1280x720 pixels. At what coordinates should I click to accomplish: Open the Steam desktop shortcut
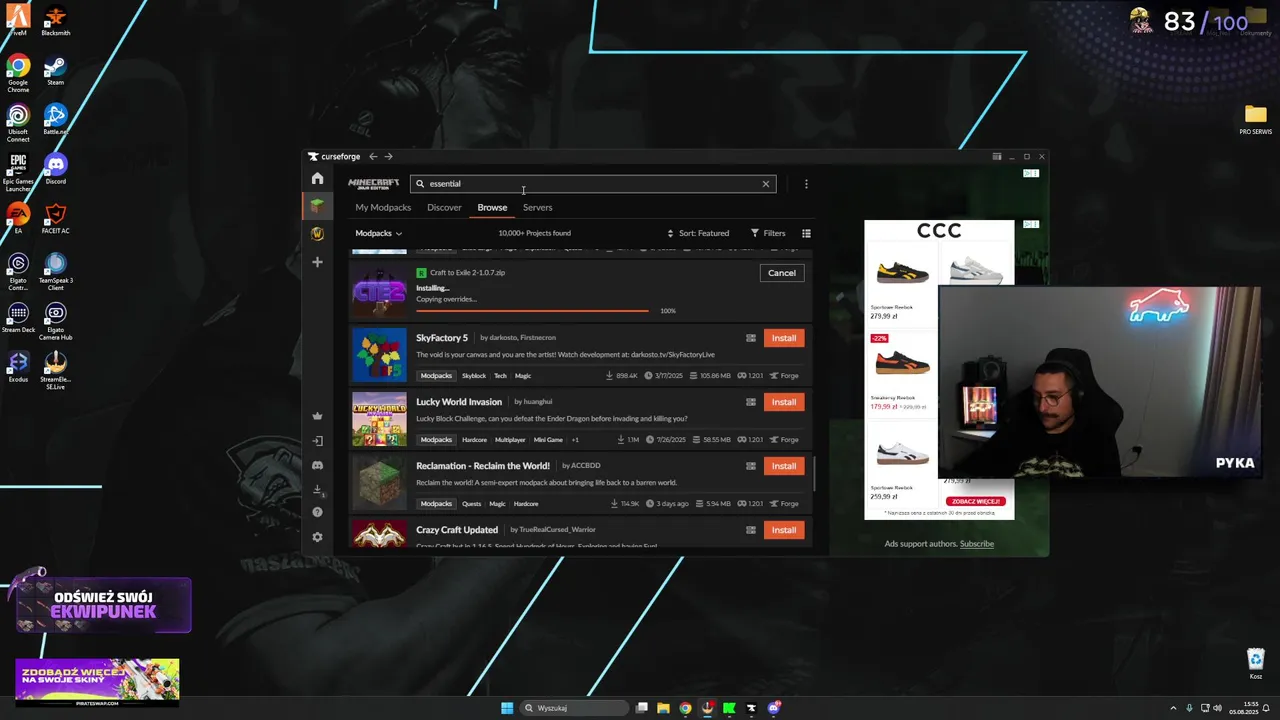point(55,71)
